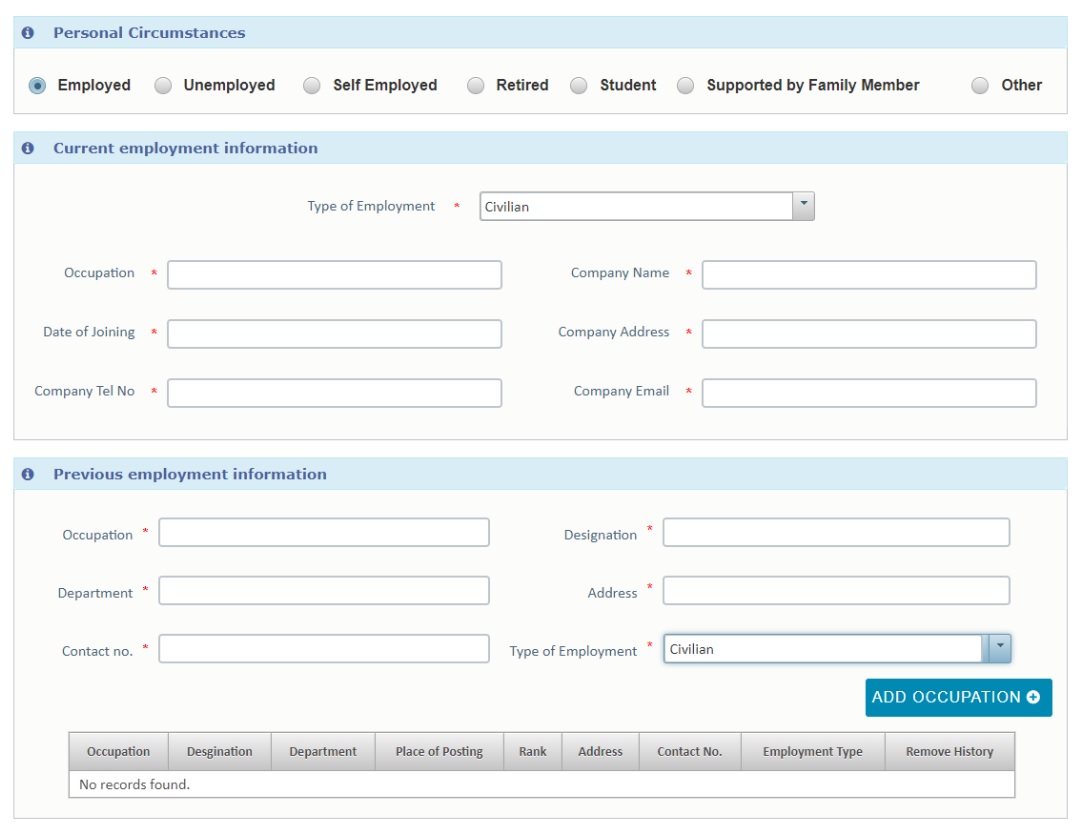The image size is (1079, 840).
Task: Click the Company Name input field
Action: pyautogui.click(x=869, y=274)
